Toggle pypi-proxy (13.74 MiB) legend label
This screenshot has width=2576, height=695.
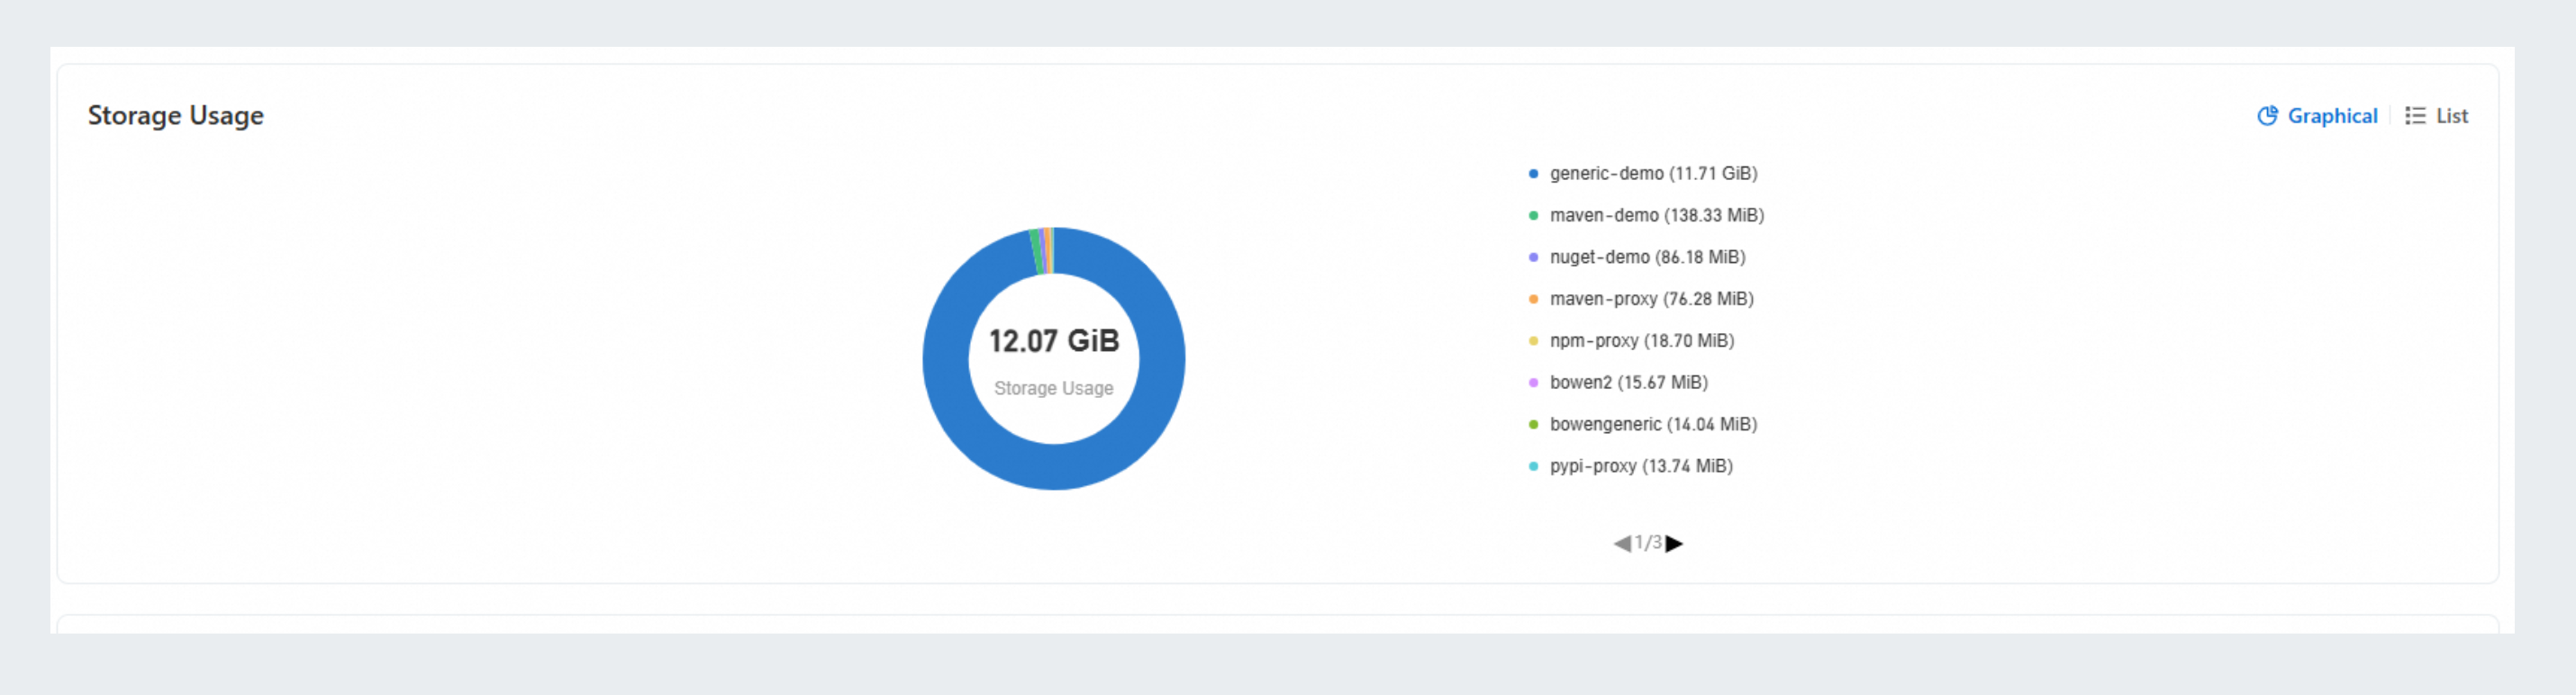coord(1640,467)
